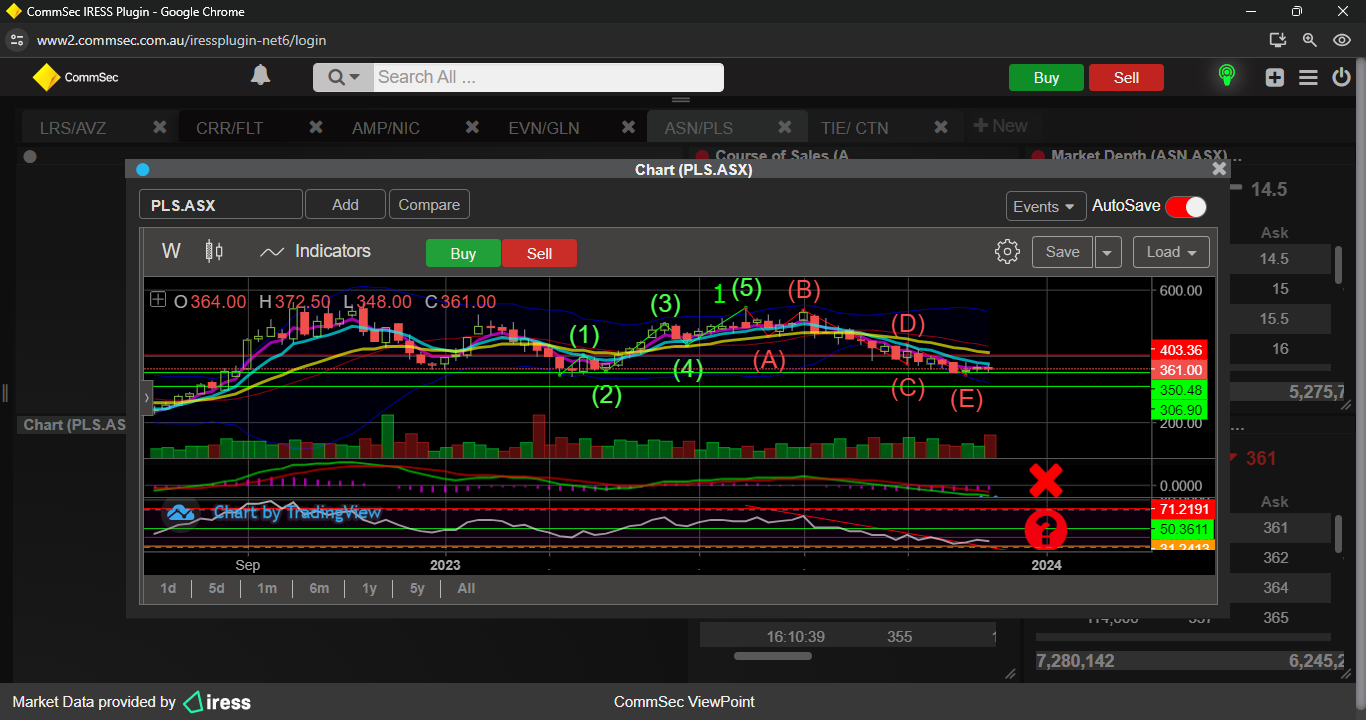This screenshot has height=720, width=1366.
Task: Open the candlestick chart style icon
Action: pos(214,251)
